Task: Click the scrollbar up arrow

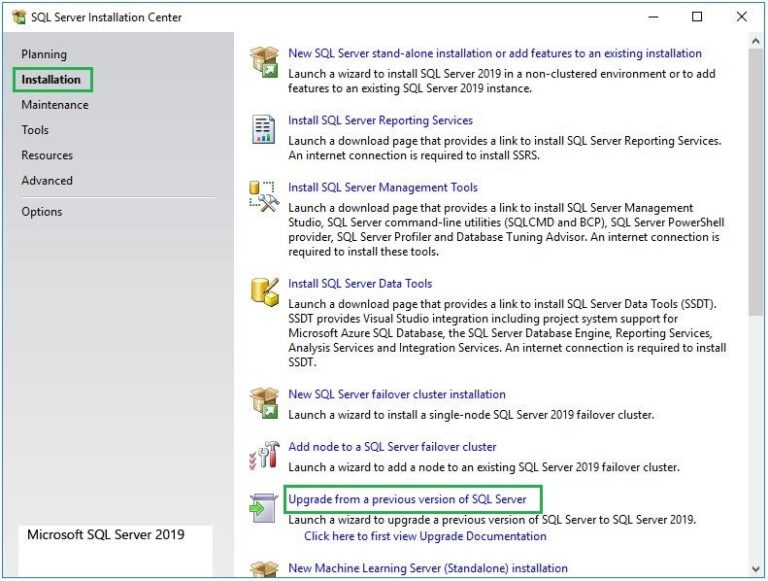Action: coord(755,42)
